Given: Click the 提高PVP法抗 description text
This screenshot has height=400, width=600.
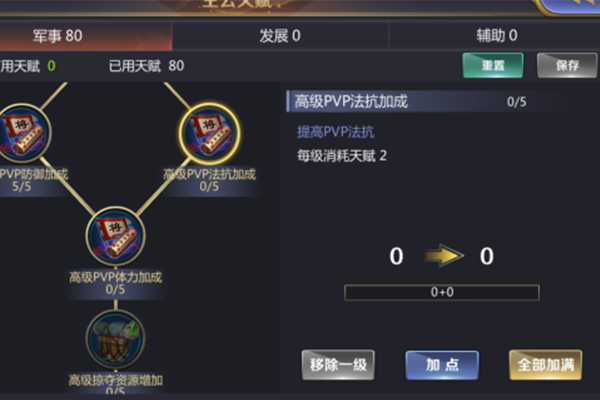Looking at the screenshot, I should [x=336, y=132].
